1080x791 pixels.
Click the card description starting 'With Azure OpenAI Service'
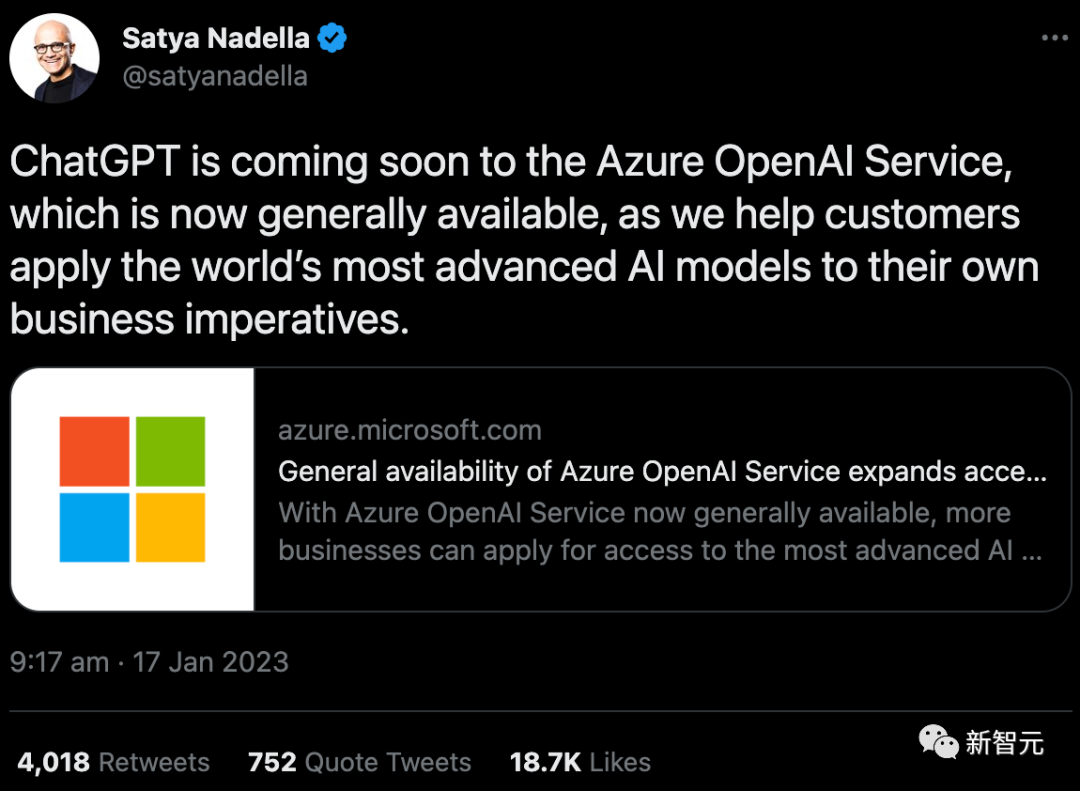pyautogui.click(x=660, y=531)
